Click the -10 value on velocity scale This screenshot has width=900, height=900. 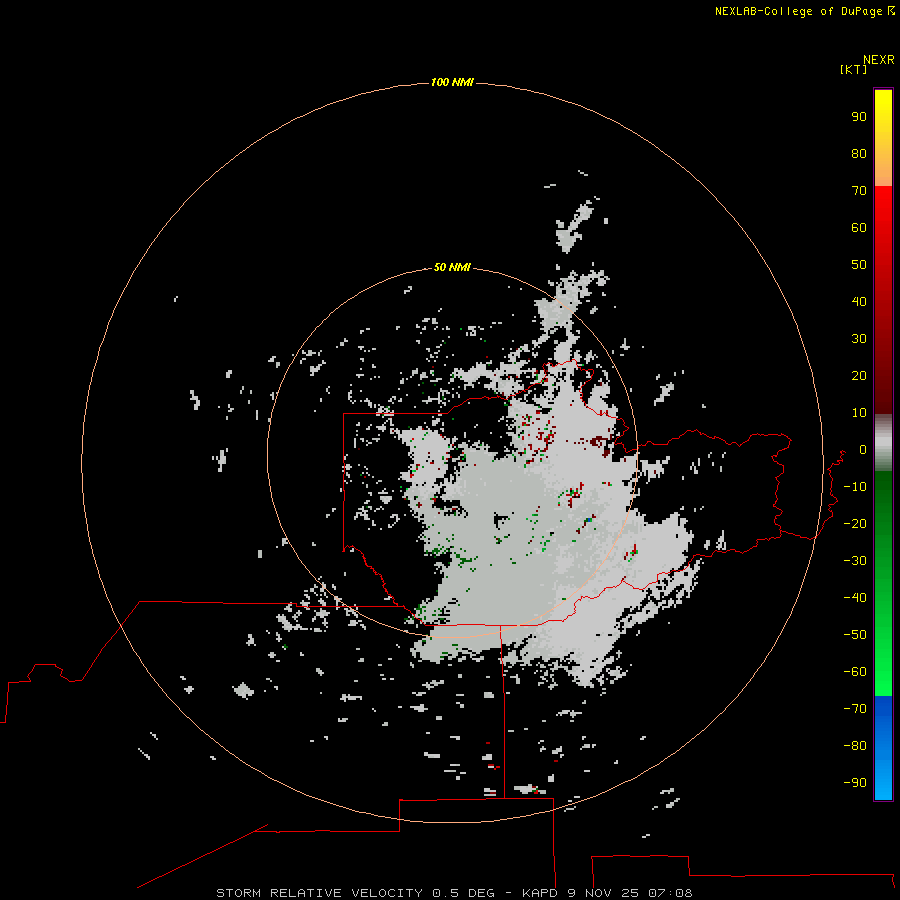(x=855, y=487)
